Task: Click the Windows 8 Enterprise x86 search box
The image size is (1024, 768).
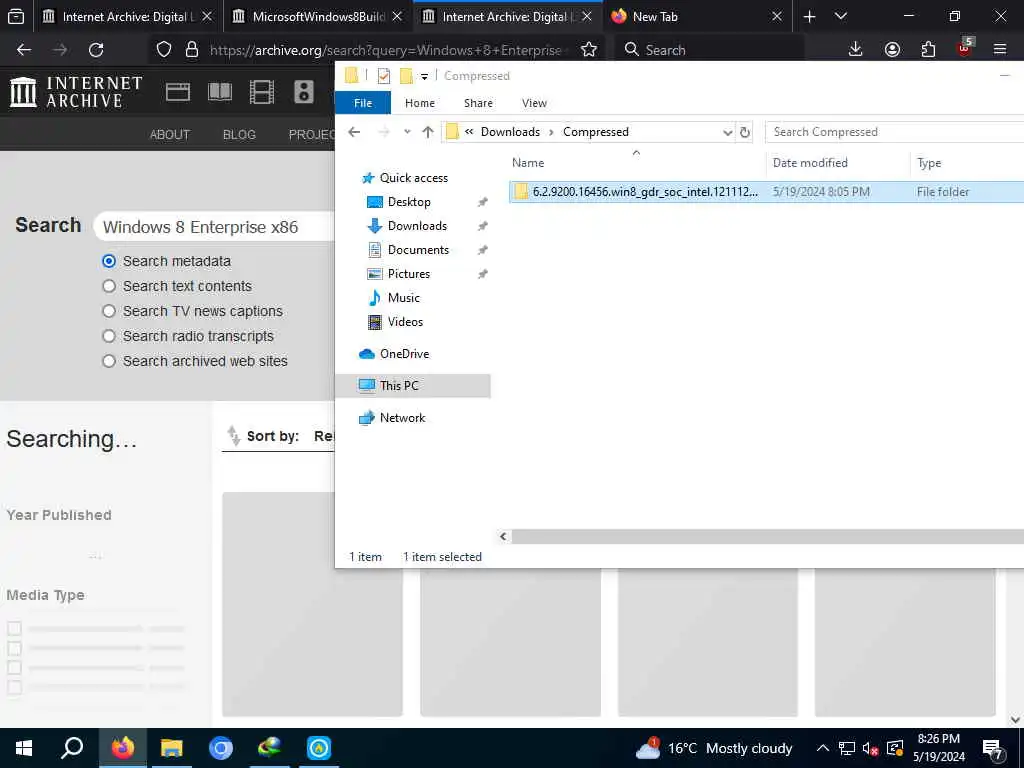Action: pyautogui.click(x=215, y=227)
